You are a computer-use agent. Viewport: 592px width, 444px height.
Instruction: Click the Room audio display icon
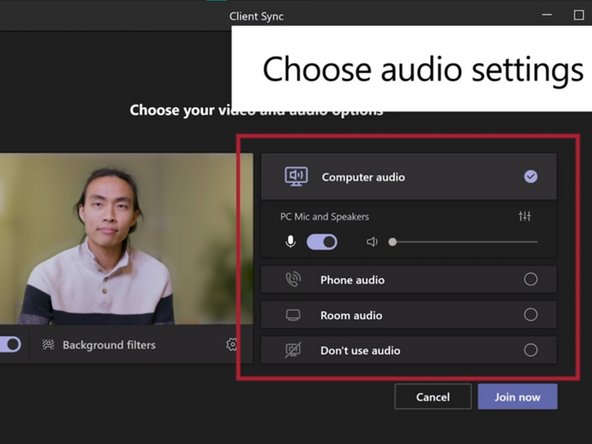coord(293,315)
